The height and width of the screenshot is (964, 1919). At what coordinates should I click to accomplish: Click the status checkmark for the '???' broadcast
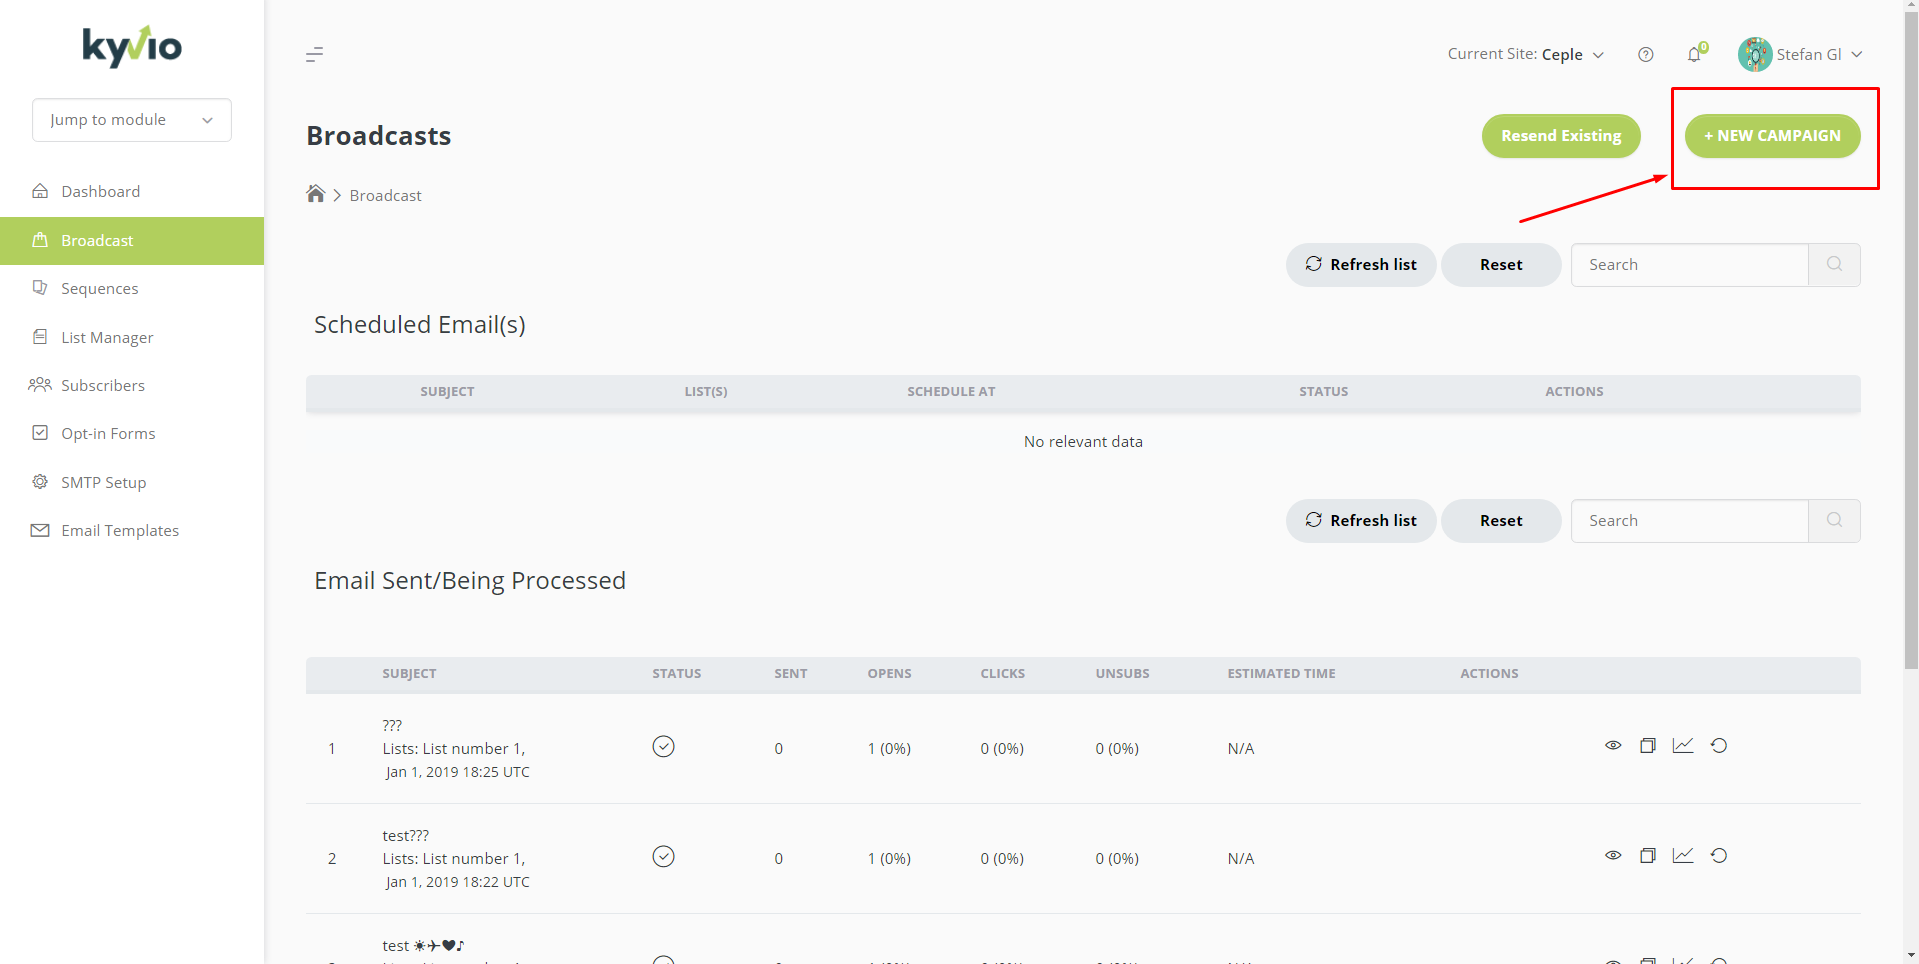coord(663,747)
